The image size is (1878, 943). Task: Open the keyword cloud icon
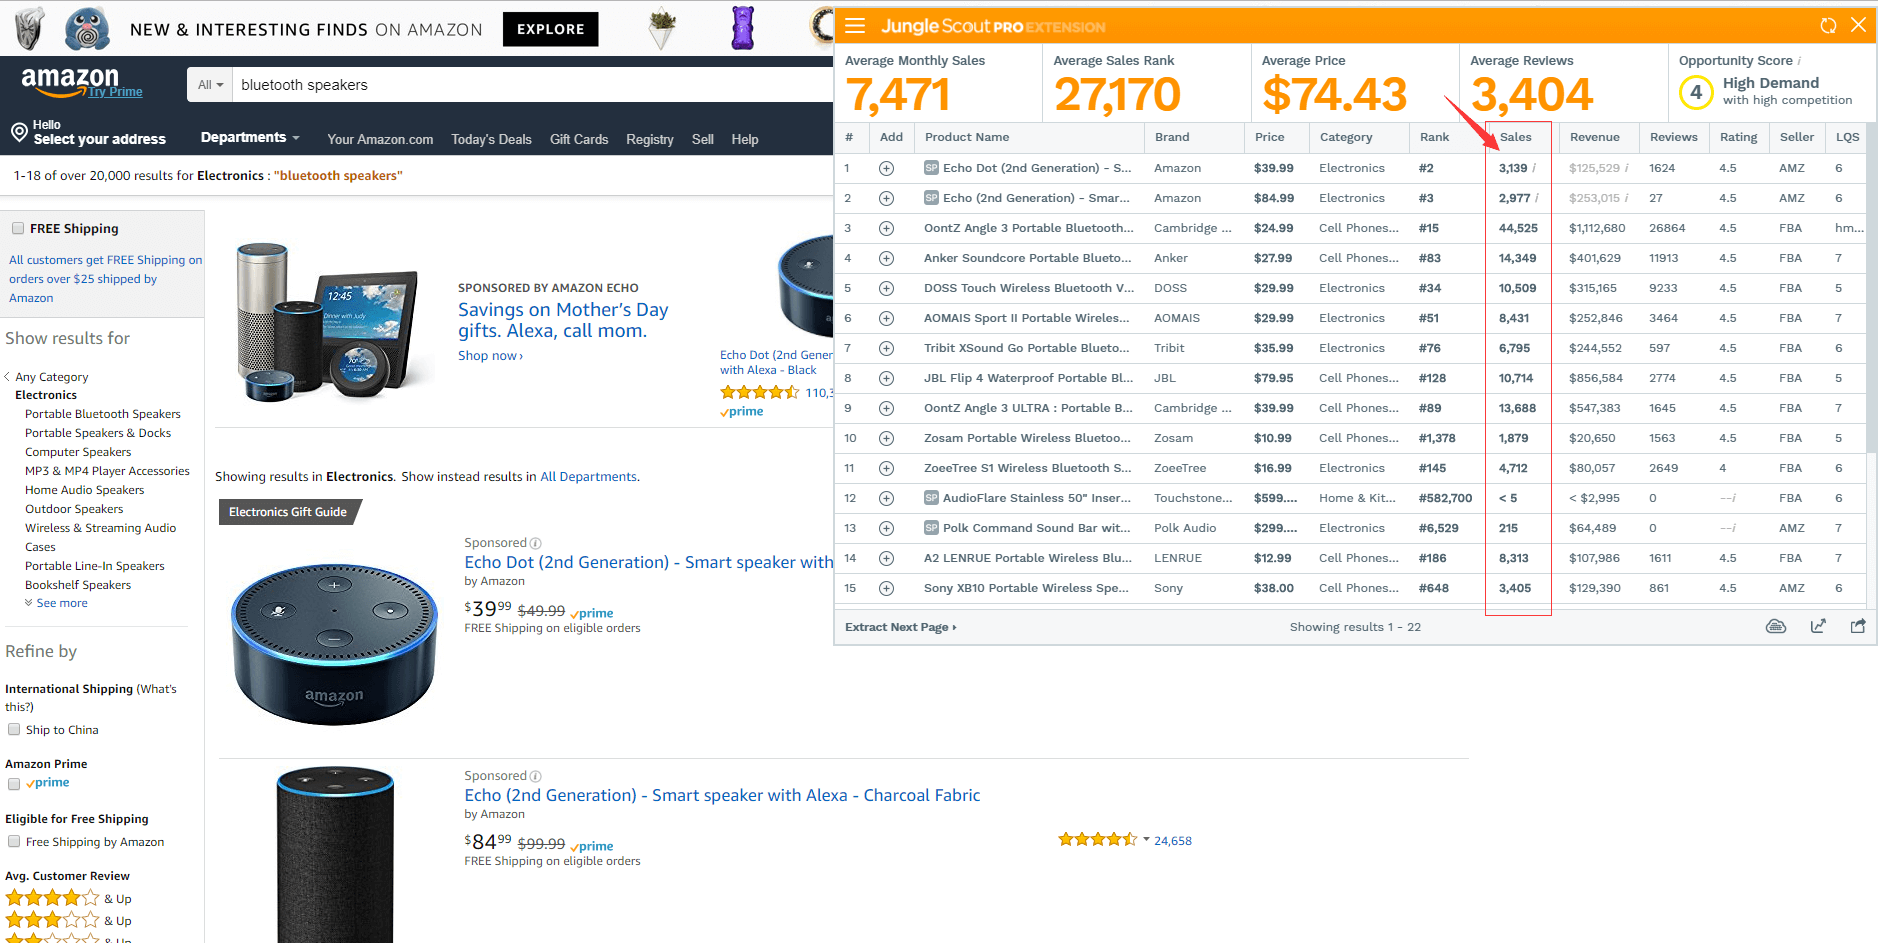click(x=1776, y=627)
